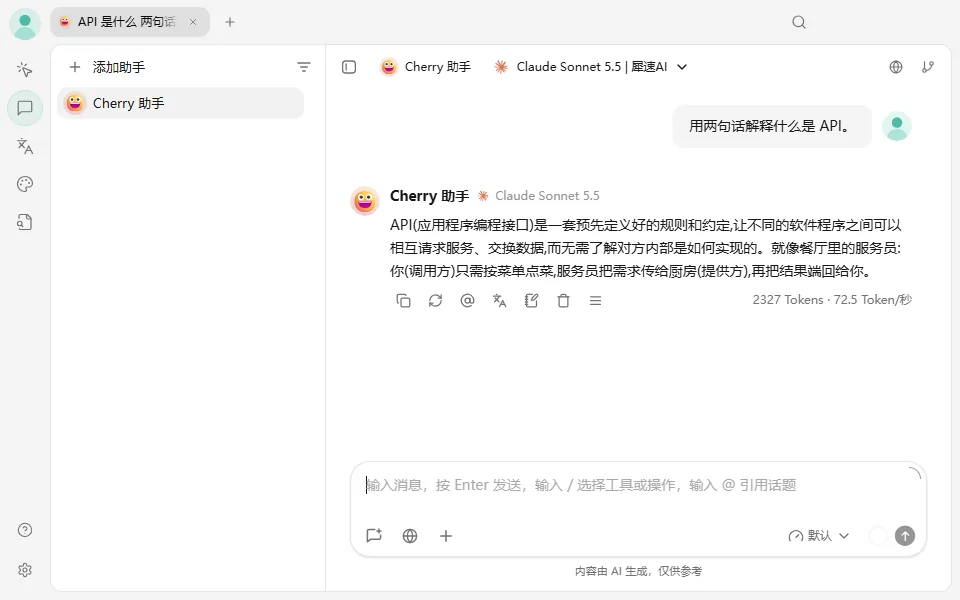Regenerate the assistant's API answer
This screenshot has height=600, width=960.
click(x=435, y=301)
